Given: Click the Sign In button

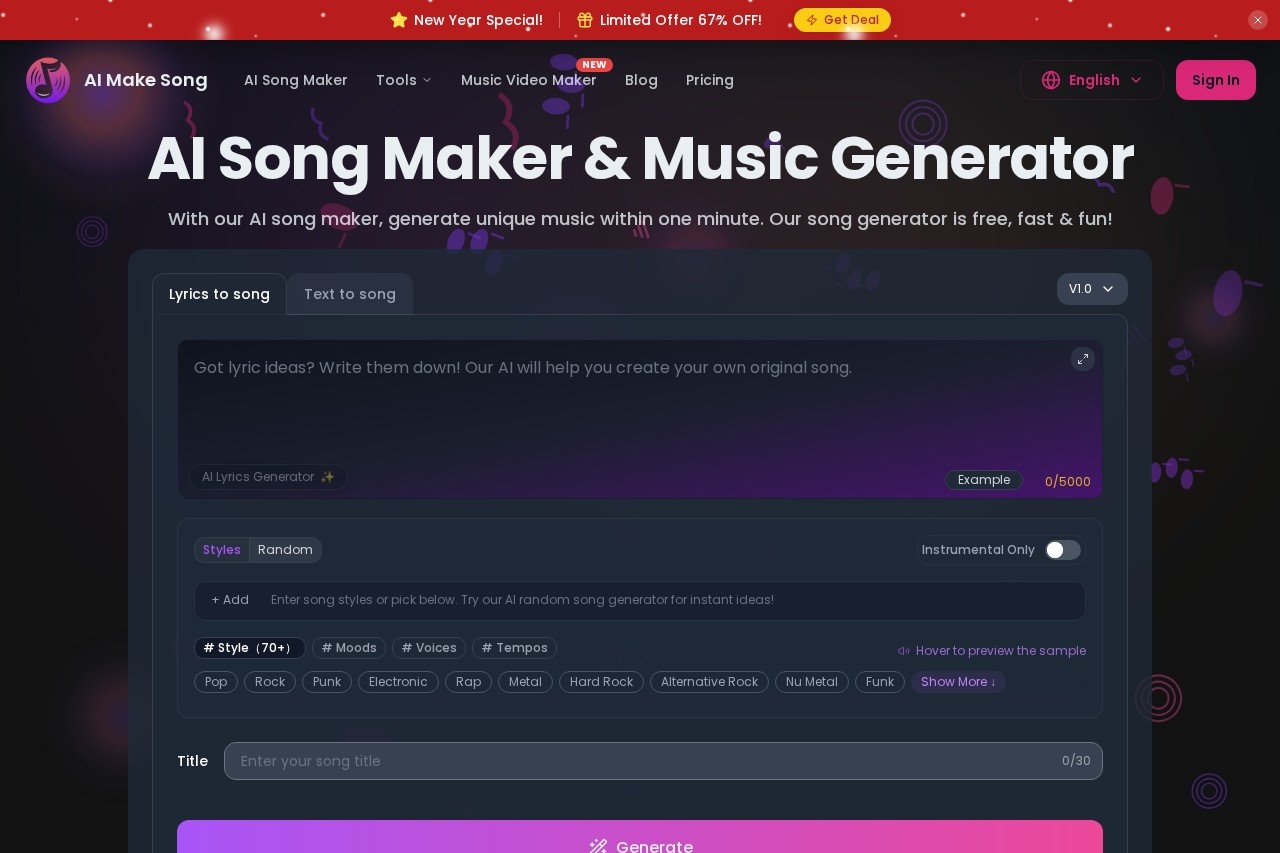Looking at the screenshot, I should click(1215, 80).
